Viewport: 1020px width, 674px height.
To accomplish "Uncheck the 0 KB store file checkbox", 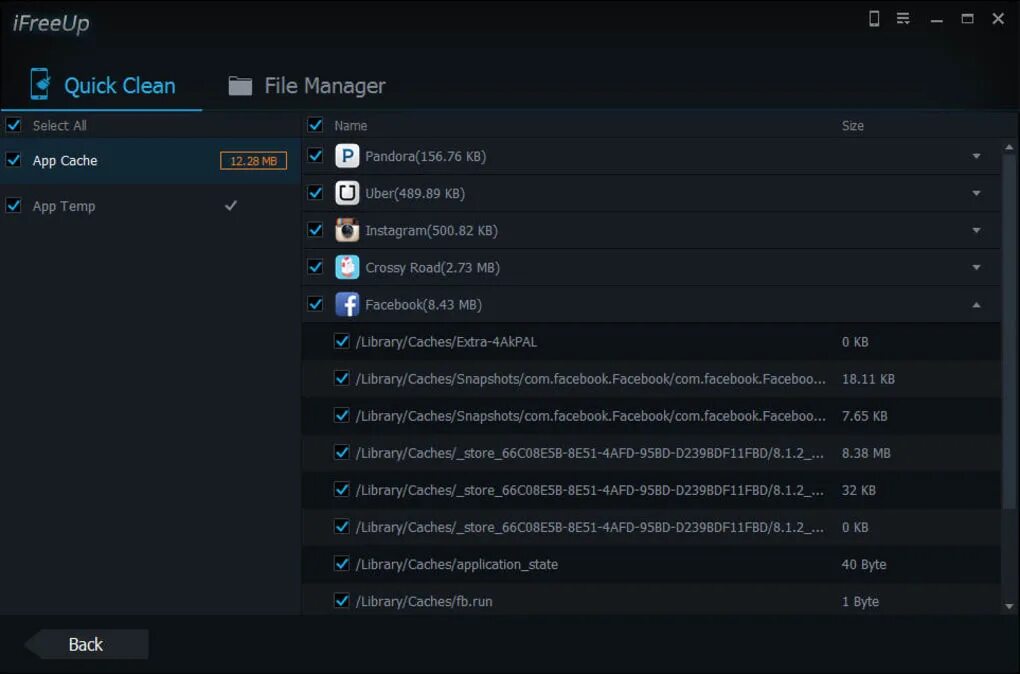I will tap(342, 527).
